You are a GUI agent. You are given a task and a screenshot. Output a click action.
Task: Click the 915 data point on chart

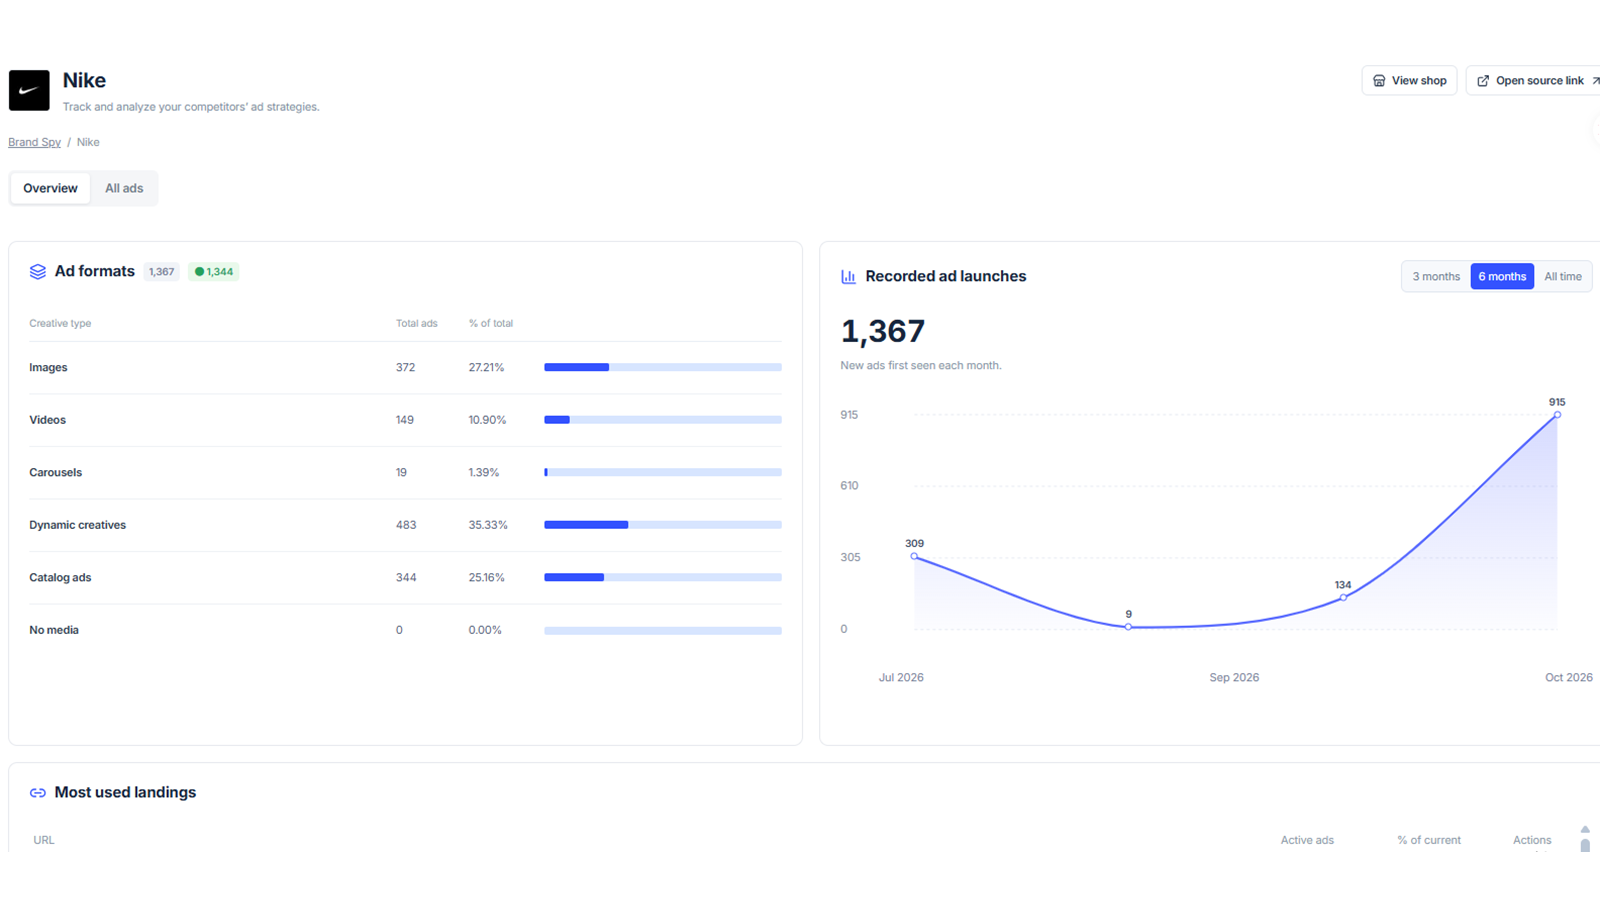(1557, 414)
